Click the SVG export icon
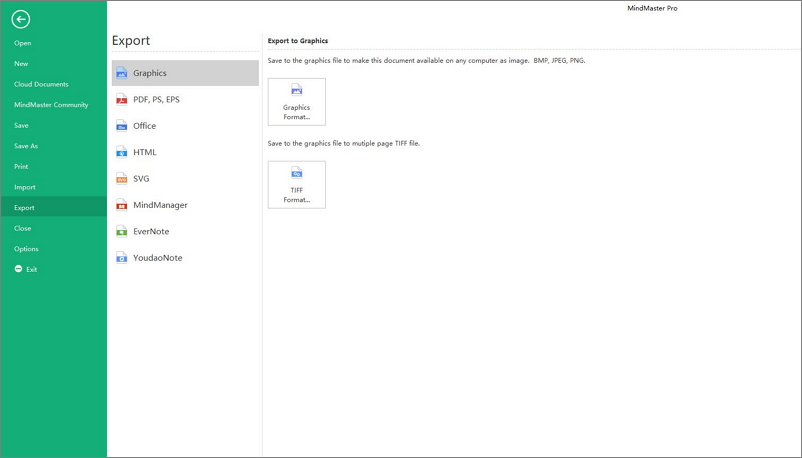 [122, 178]
